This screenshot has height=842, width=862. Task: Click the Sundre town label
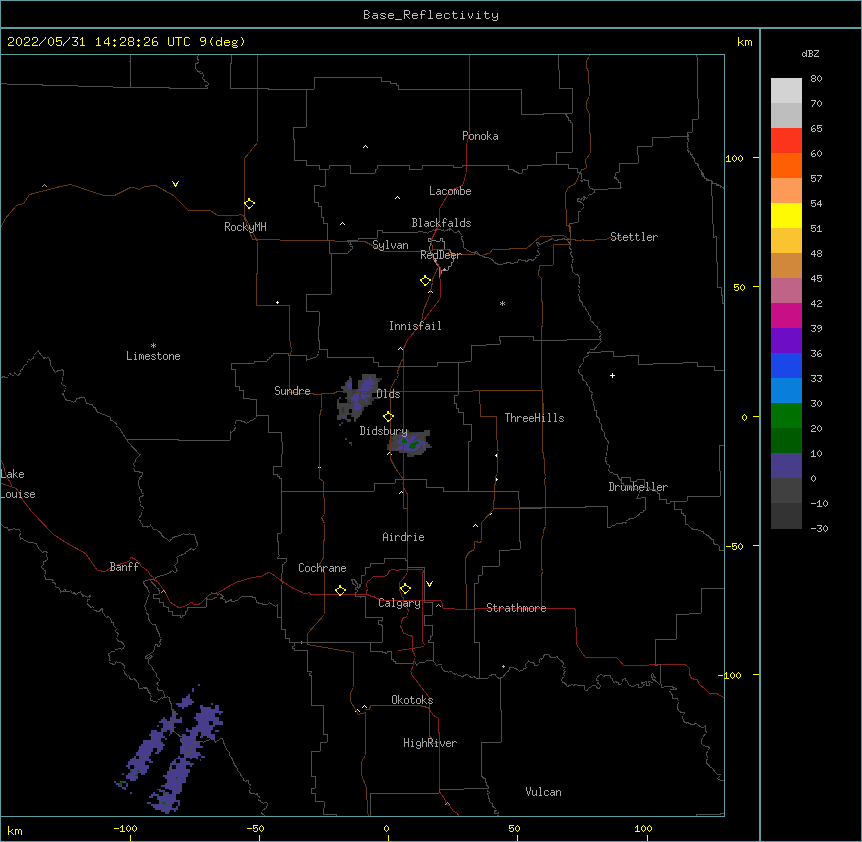[292, 391]
